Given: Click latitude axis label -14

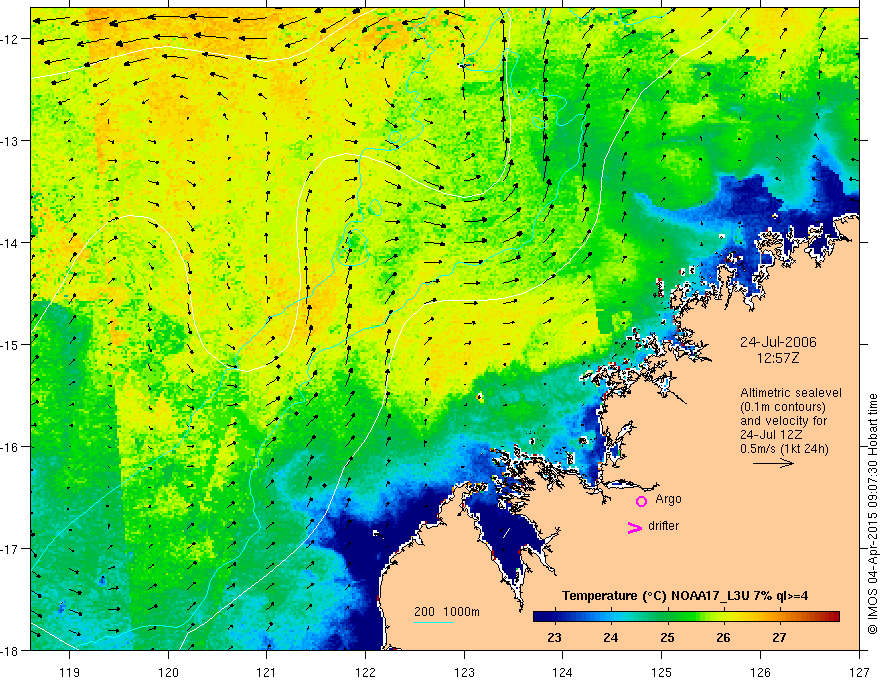Looking at the screenshot, I should 11,243.
